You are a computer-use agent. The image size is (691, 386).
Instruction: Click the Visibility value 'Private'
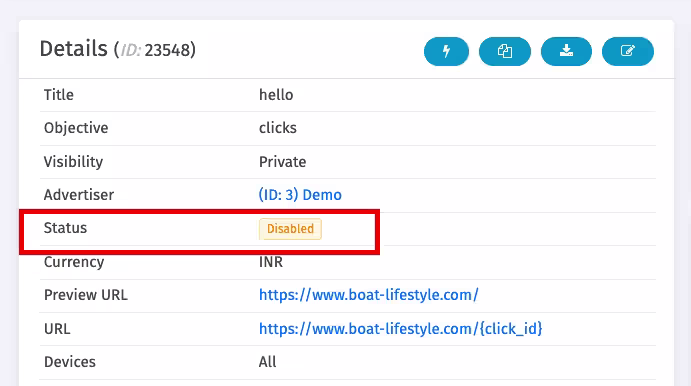tap(282, 162)
